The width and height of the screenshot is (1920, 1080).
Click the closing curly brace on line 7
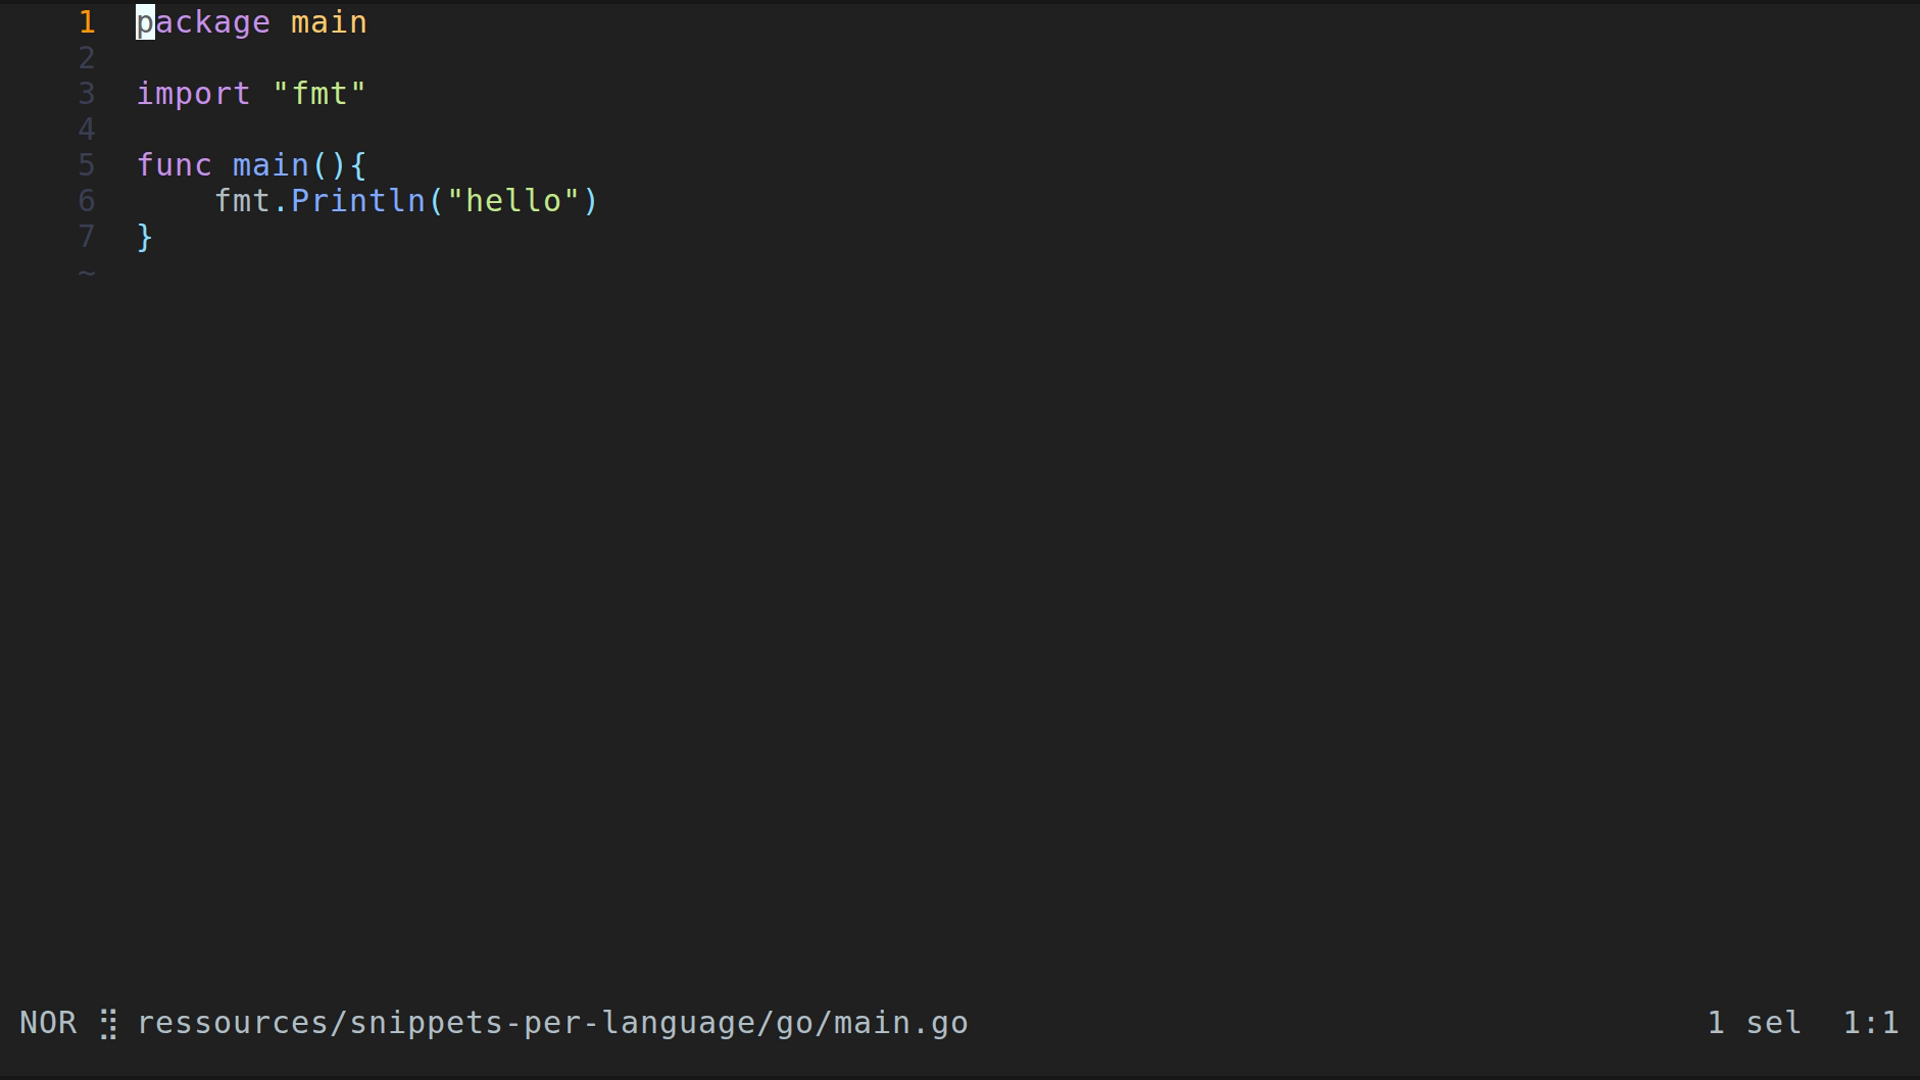(x=145, y=237)
